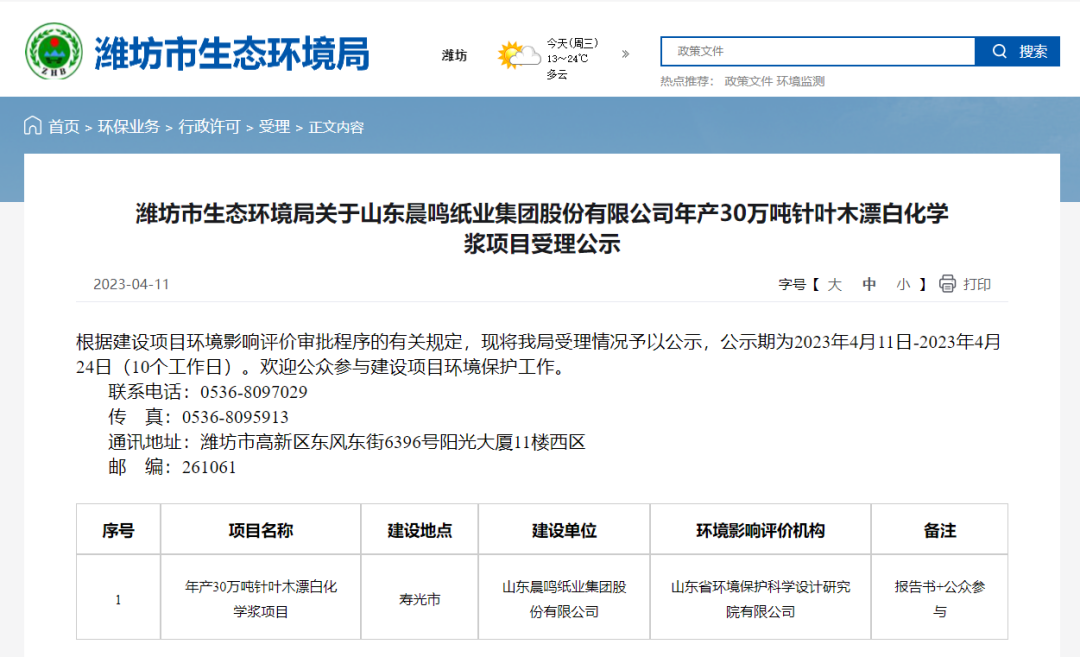Screen dimensions: 1080x657
Task: Go to 首页 in the breadcrumb
Action: (64, 127)
